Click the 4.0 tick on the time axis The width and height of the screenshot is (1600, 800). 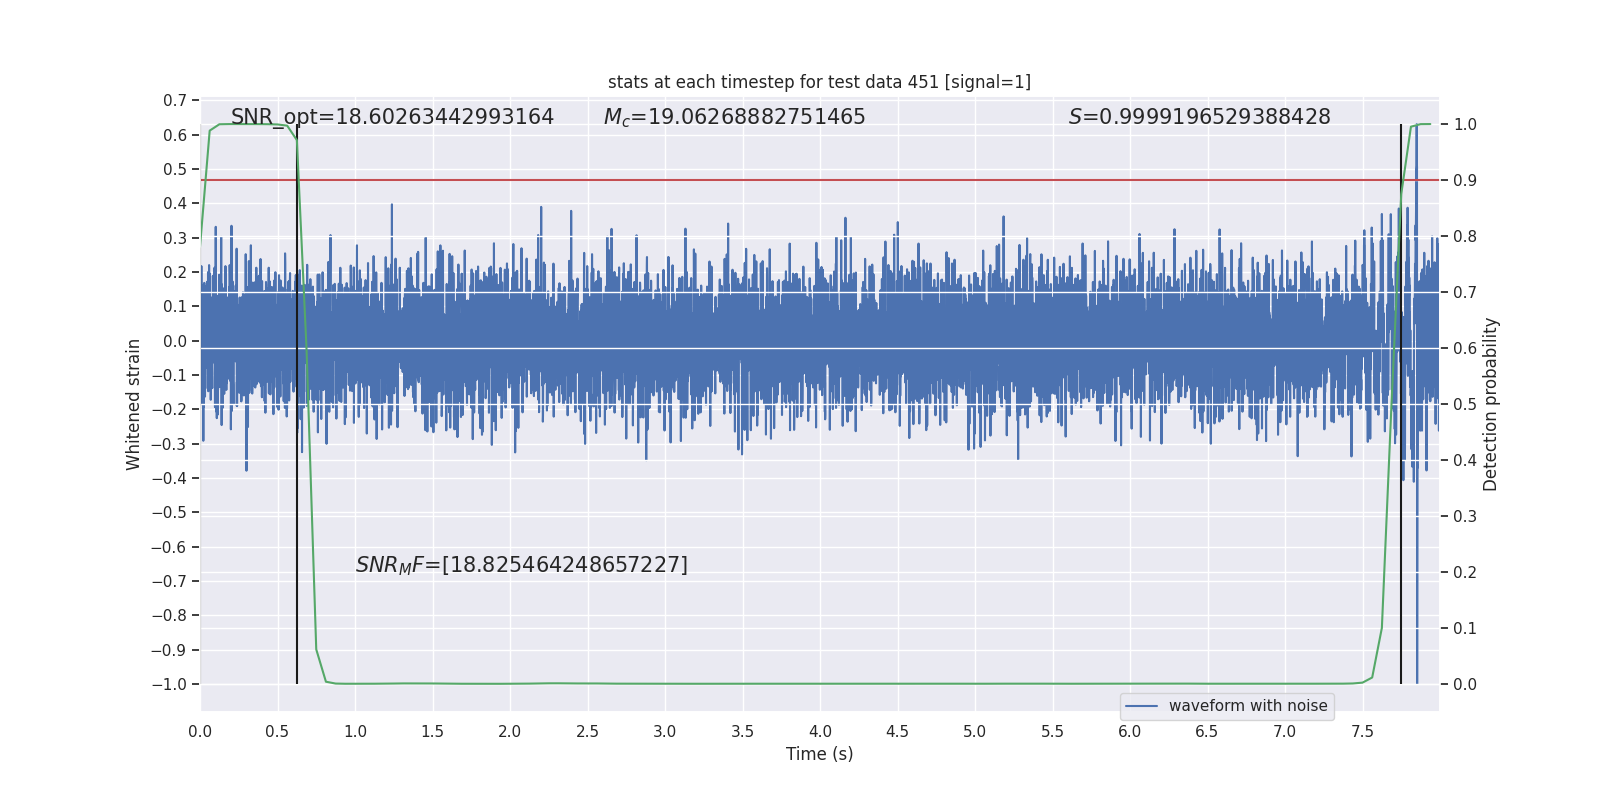[820, 732]
